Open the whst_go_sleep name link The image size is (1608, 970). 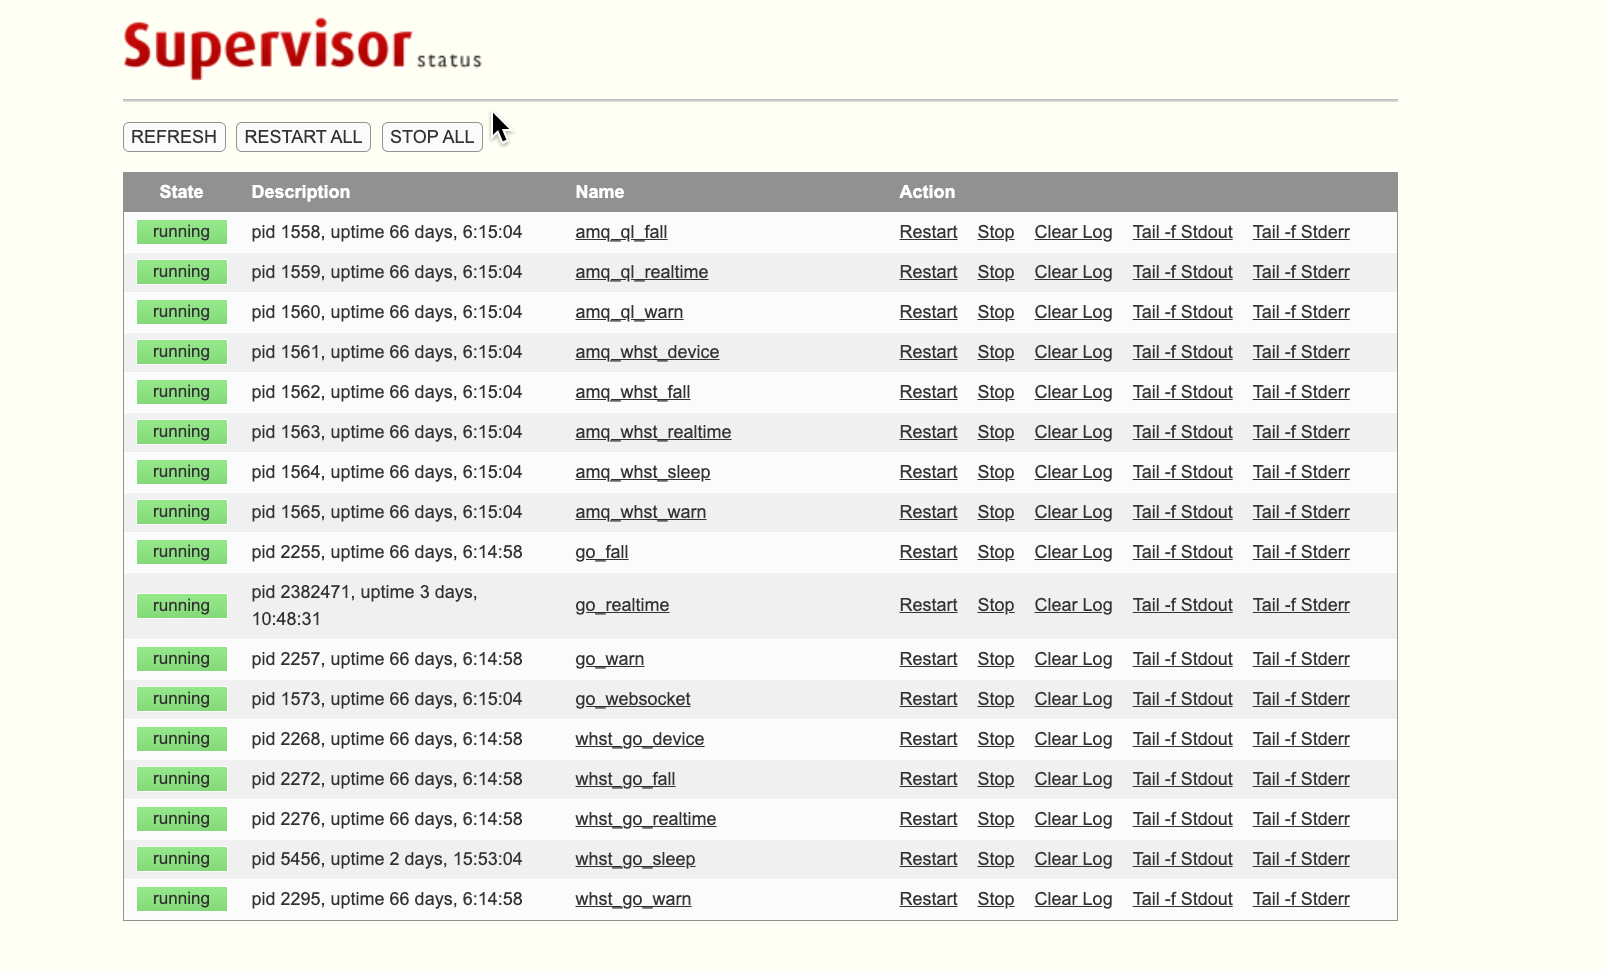click(635, 859)
